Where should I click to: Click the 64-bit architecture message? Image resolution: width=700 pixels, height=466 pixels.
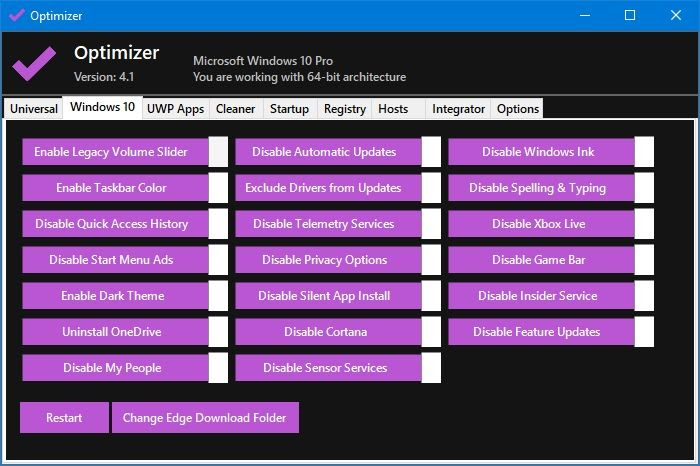point(300,77)
